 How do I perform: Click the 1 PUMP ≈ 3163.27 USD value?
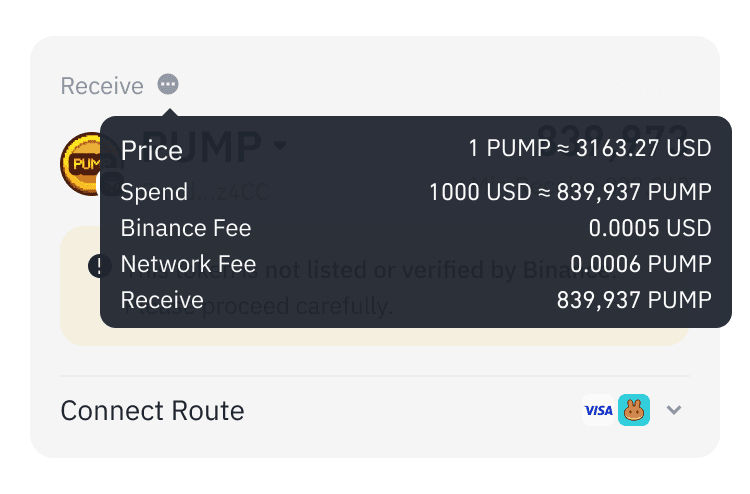point(590,148)
